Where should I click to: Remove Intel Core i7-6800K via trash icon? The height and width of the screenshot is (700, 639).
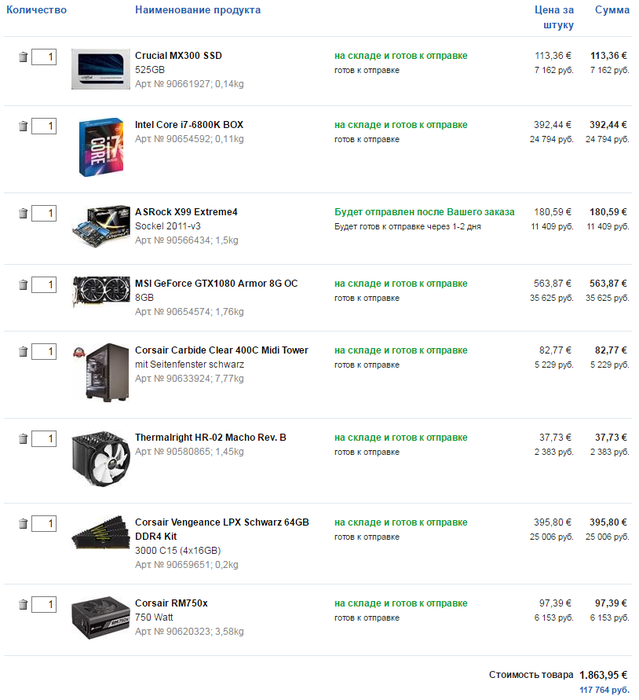tap(23, 126)
